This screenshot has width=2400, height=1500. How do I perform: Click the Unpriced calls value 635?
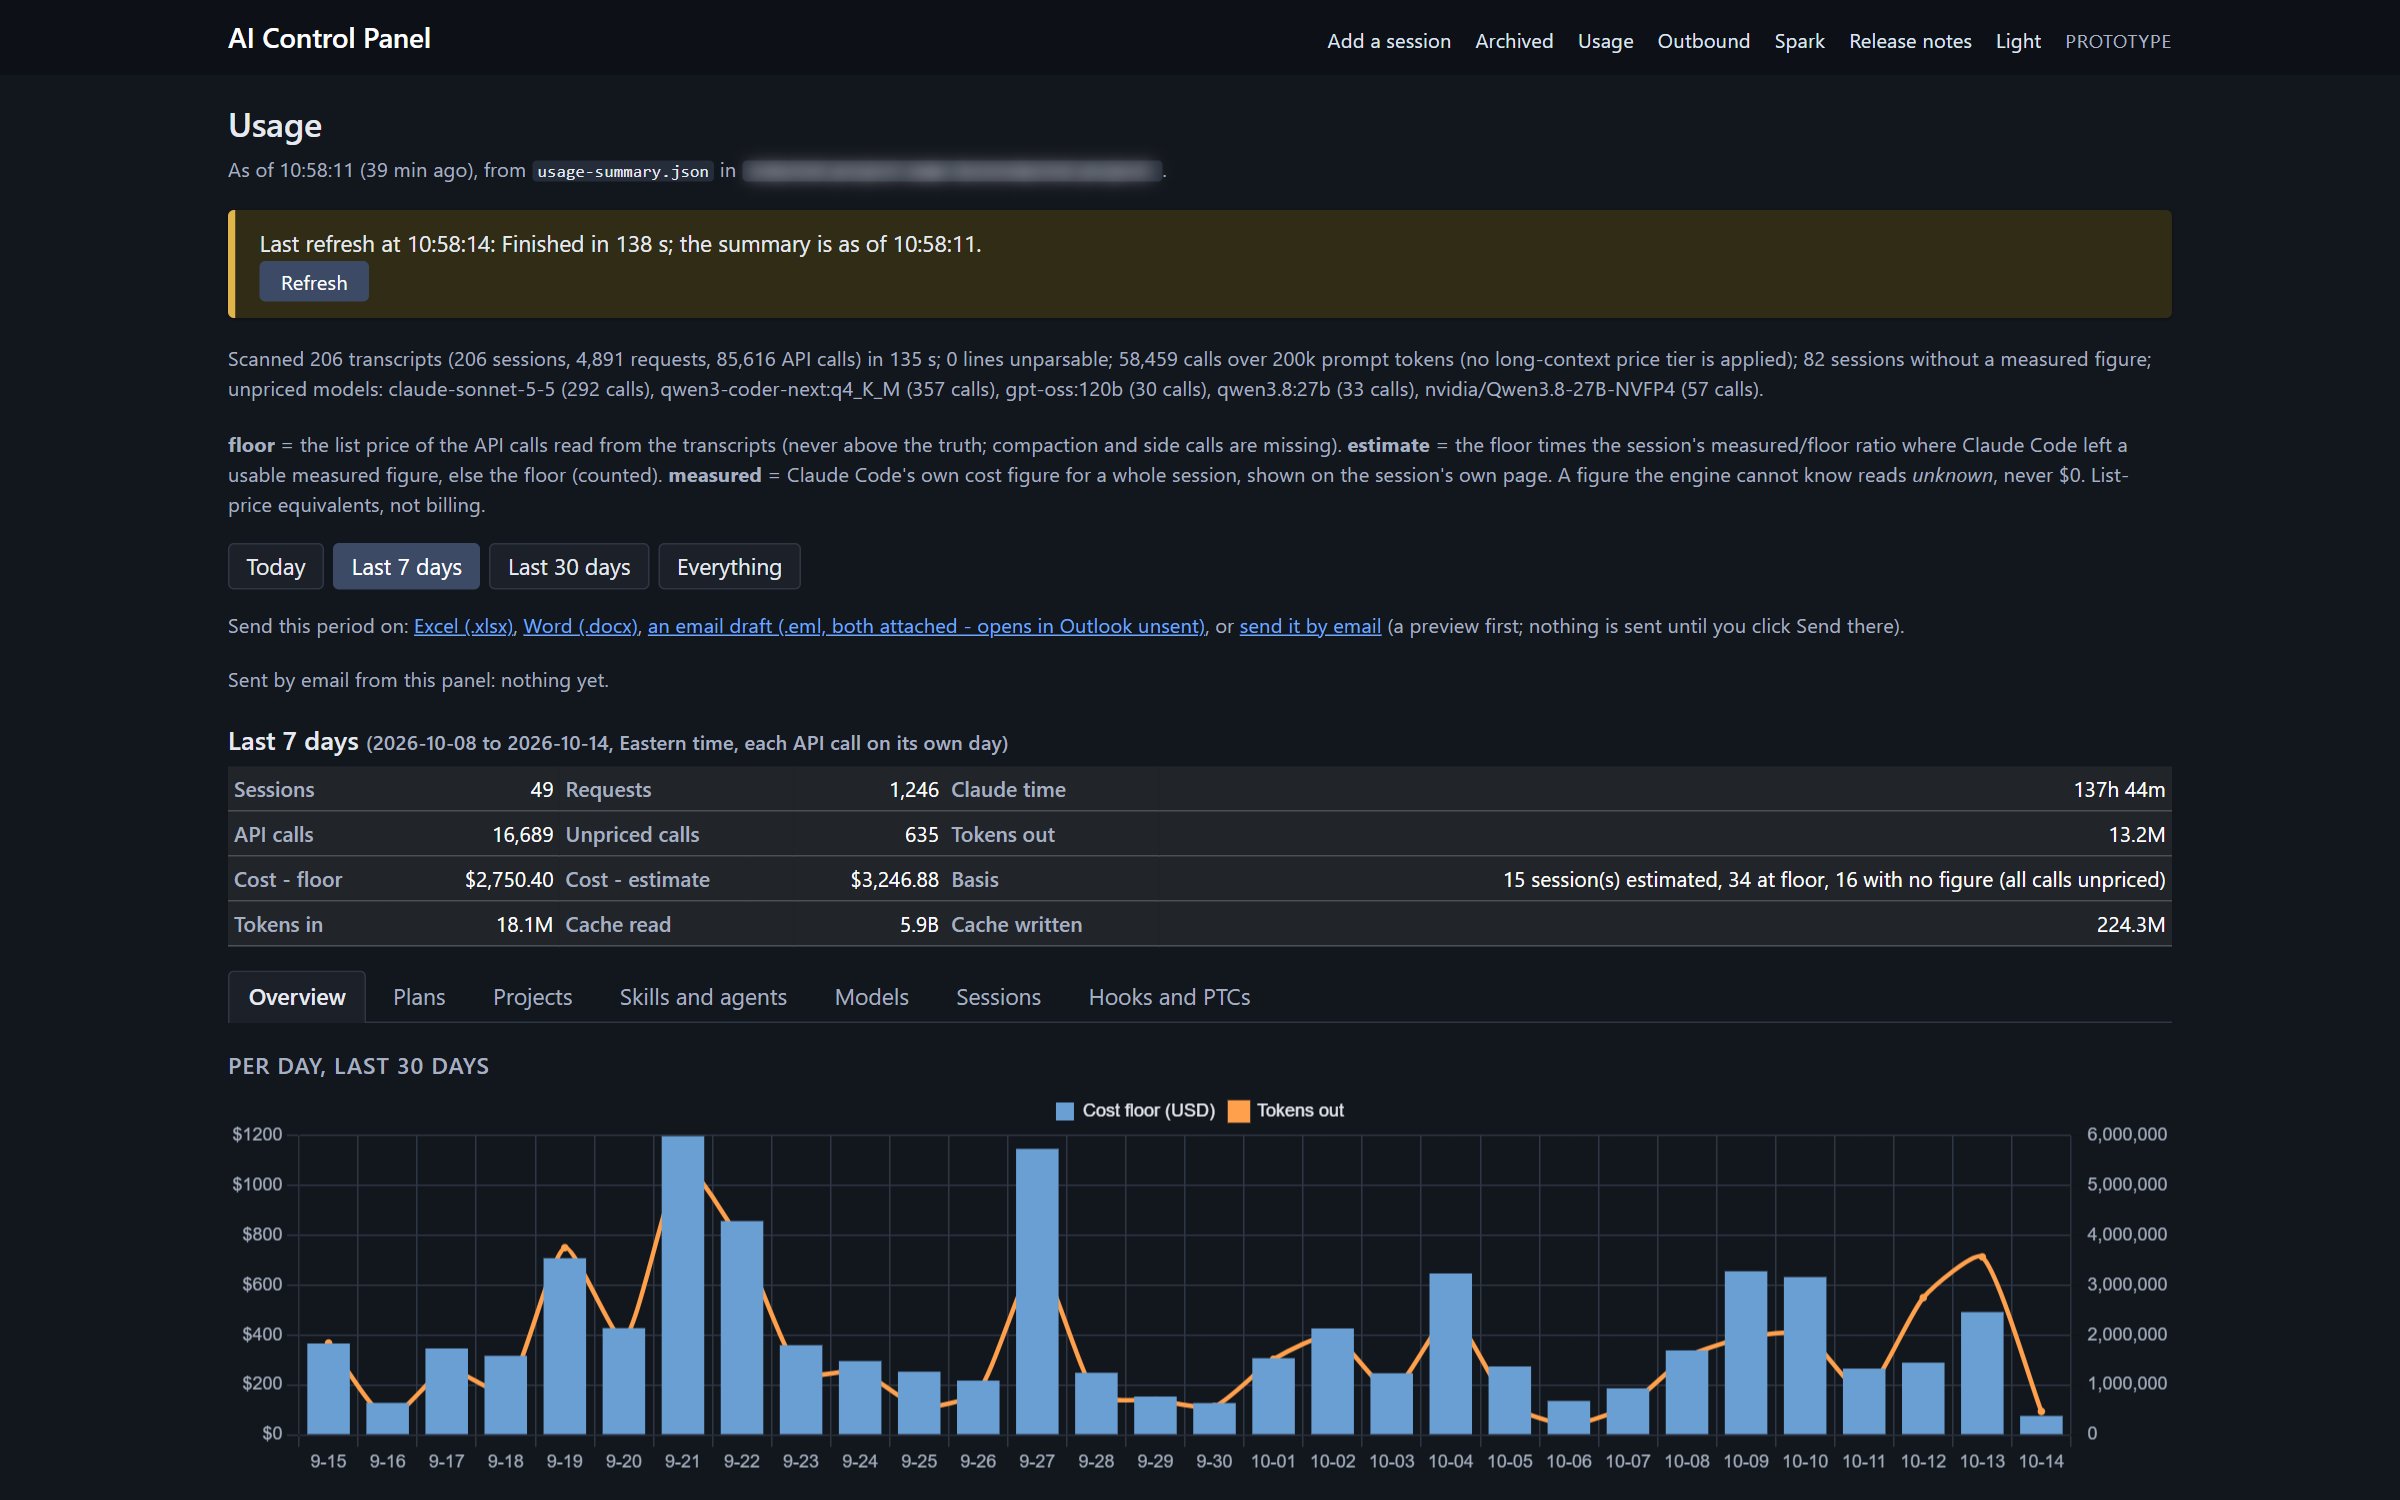(x=922, y=835)
